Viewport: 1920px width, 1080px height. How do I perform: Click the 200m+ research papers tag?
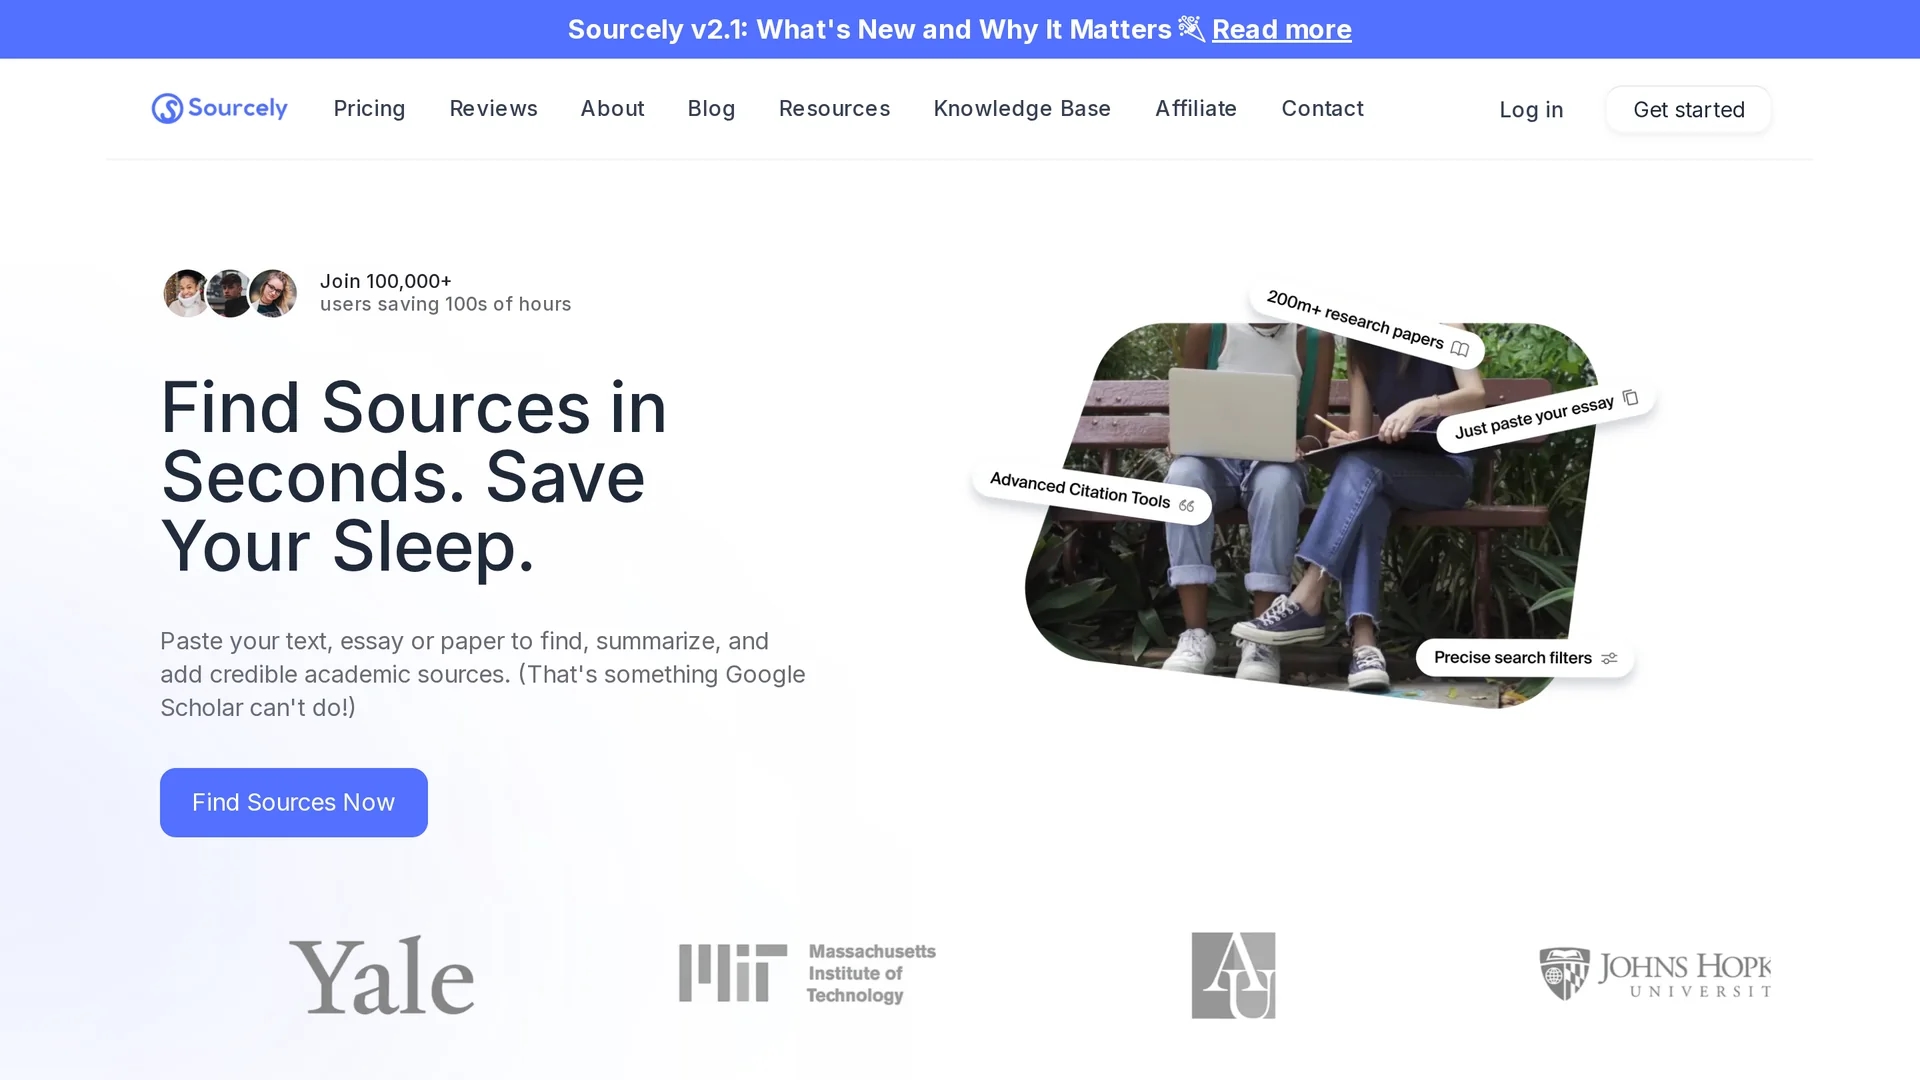(1367, 326)
